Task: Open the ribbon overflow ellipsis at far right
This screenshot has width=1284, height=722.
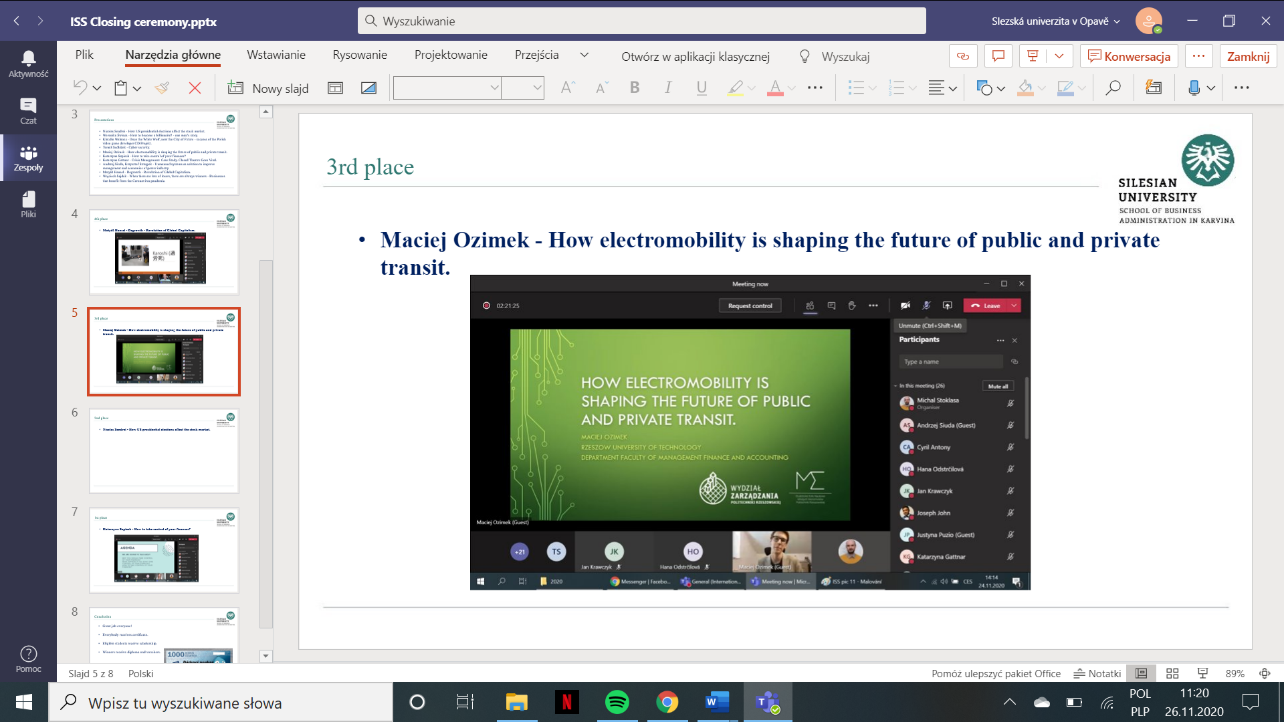Action: (x=1242, y=88)
